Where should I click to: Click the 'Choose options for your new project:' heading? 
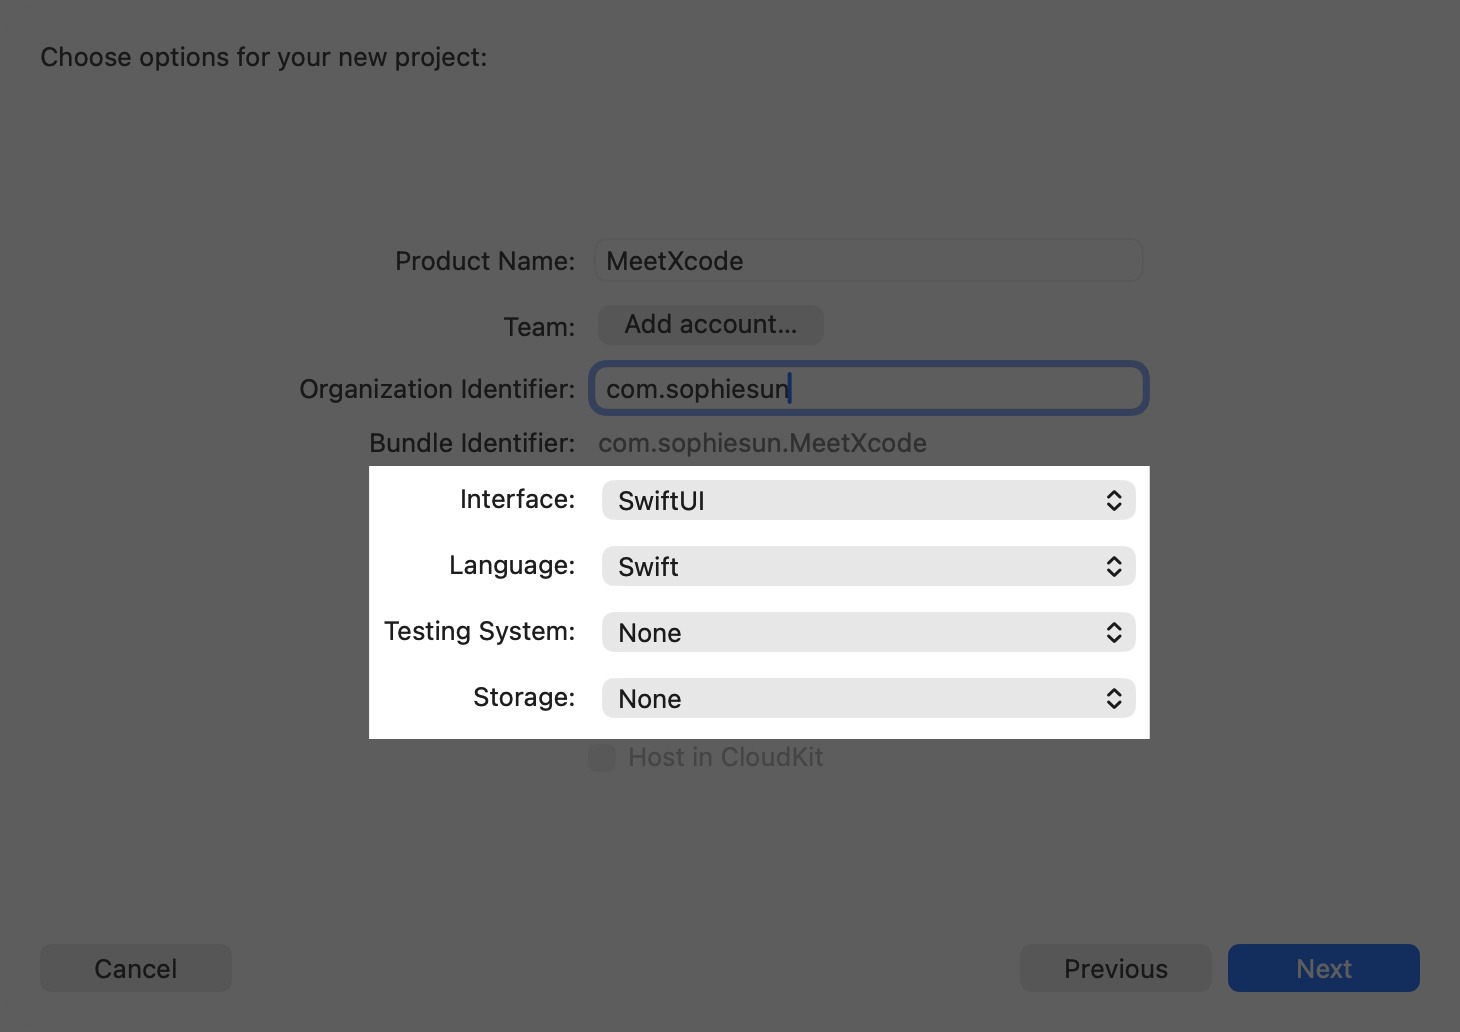264,57
